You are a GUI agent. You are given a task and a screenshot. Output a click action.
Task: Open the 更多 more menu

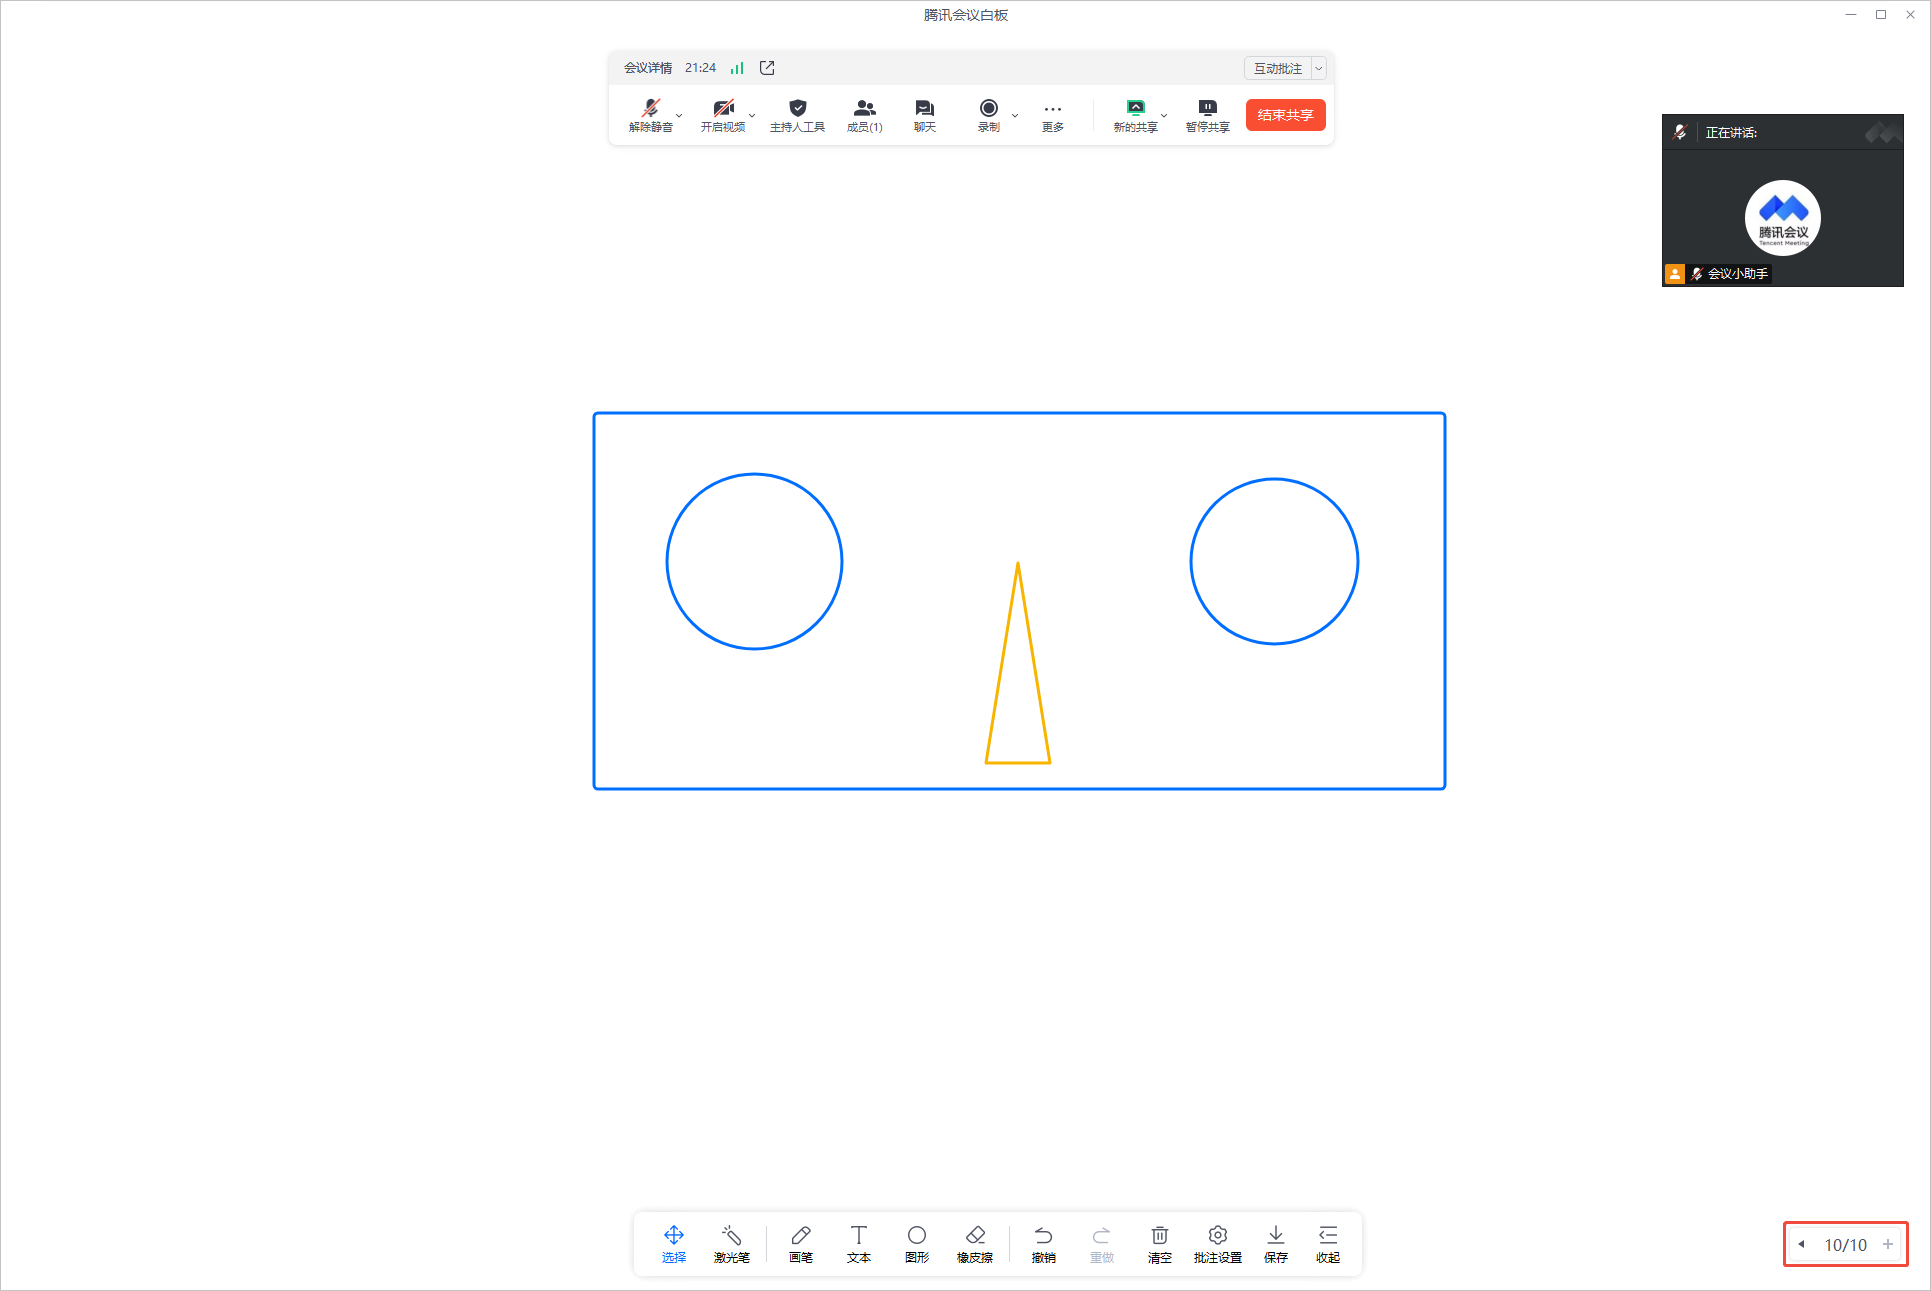[x=1052, y=115]
